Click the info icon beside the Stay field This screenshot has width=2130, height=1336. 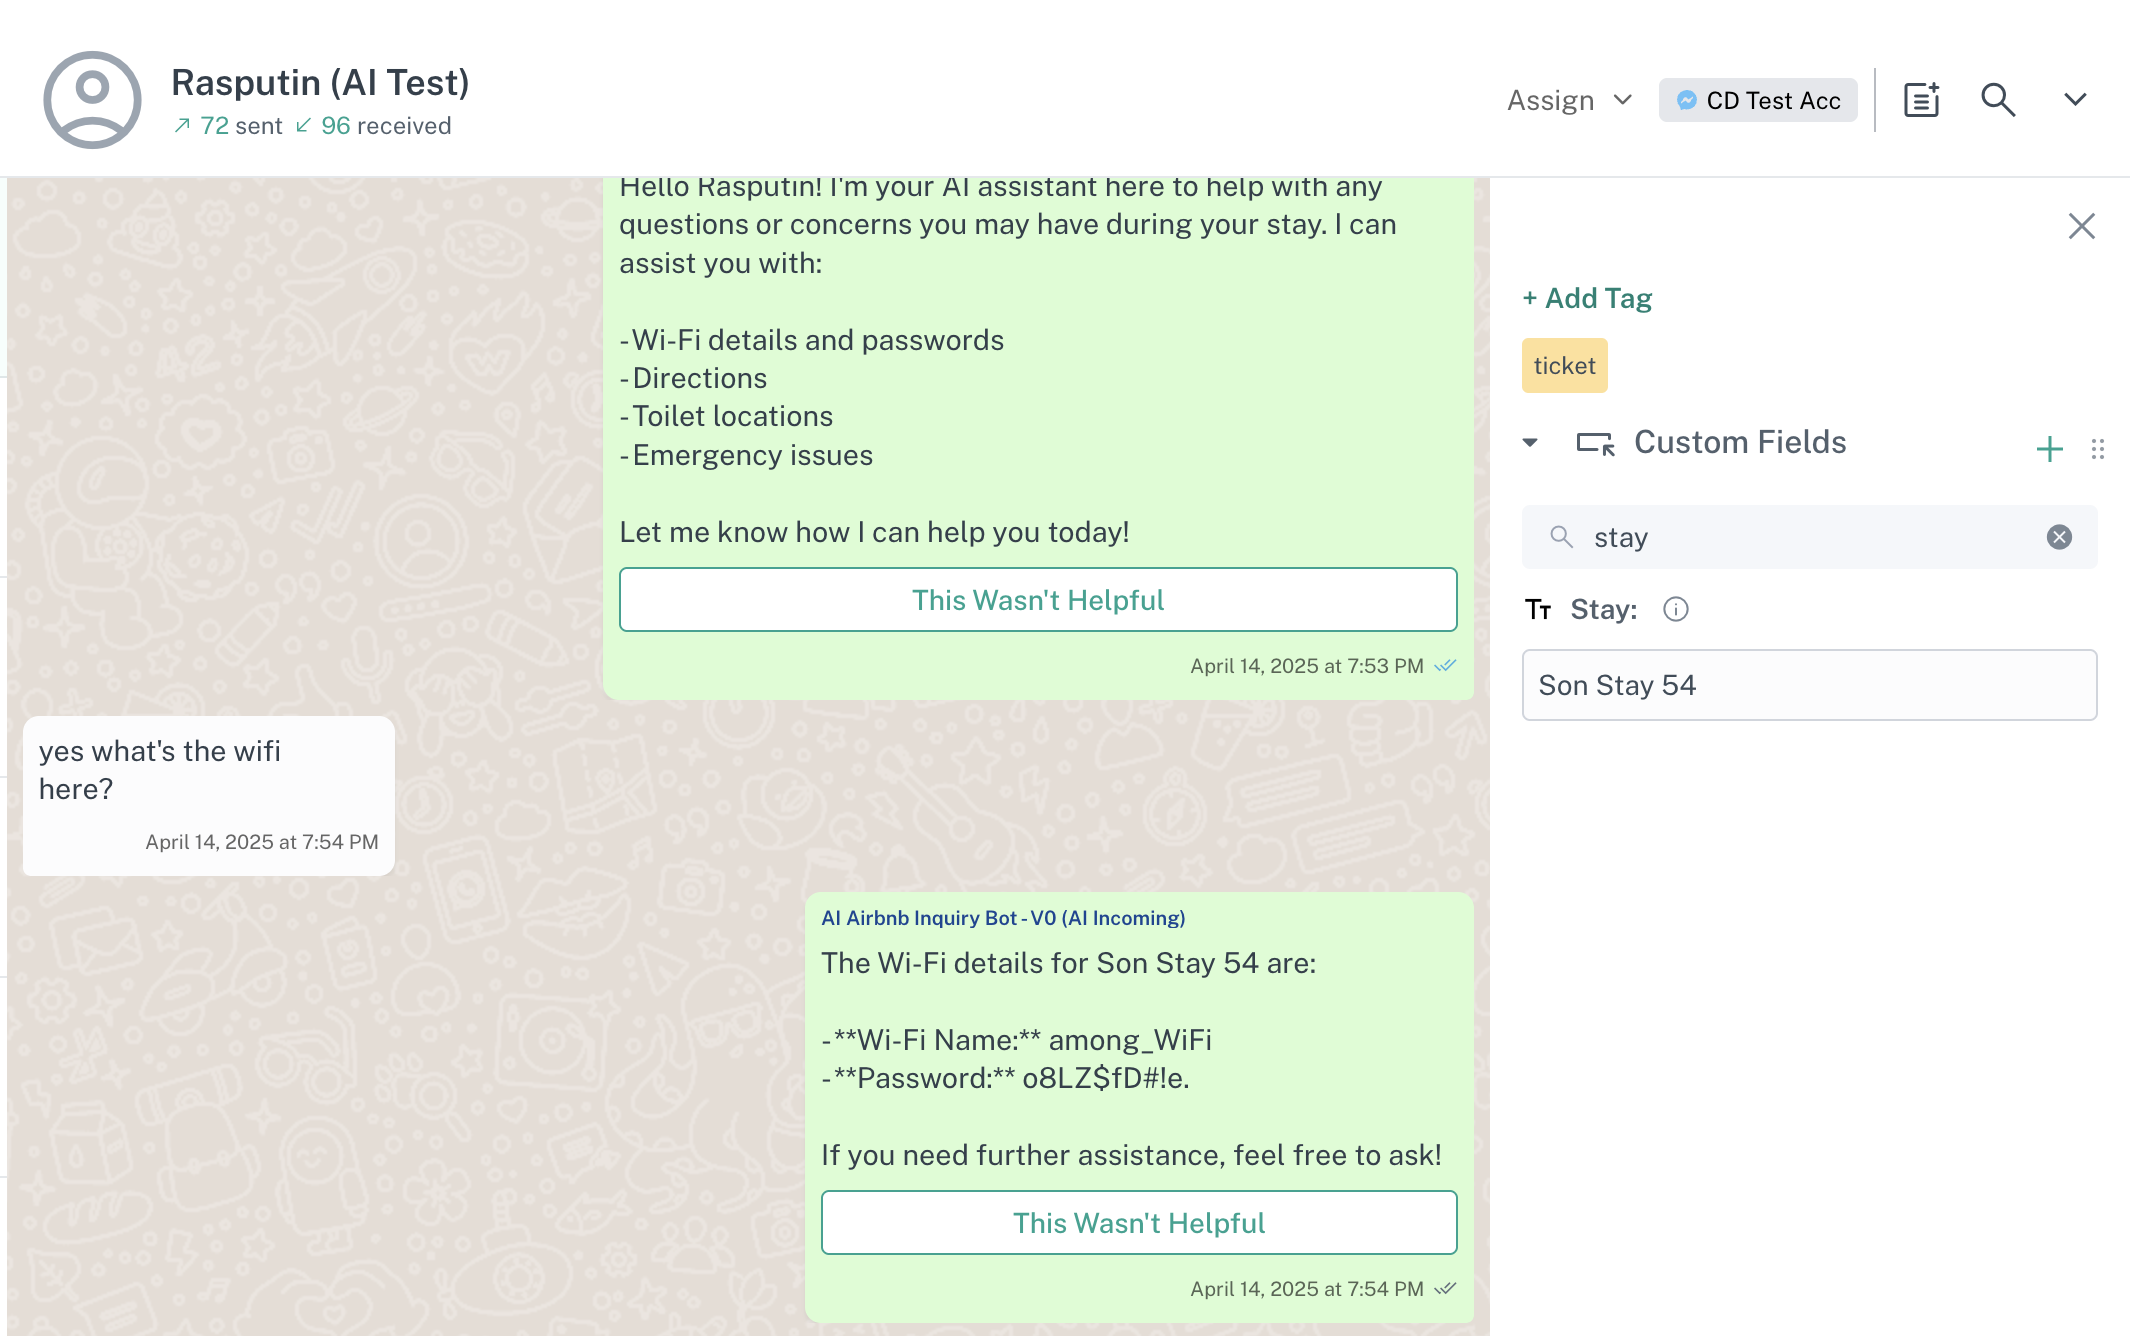(1676, 609)
